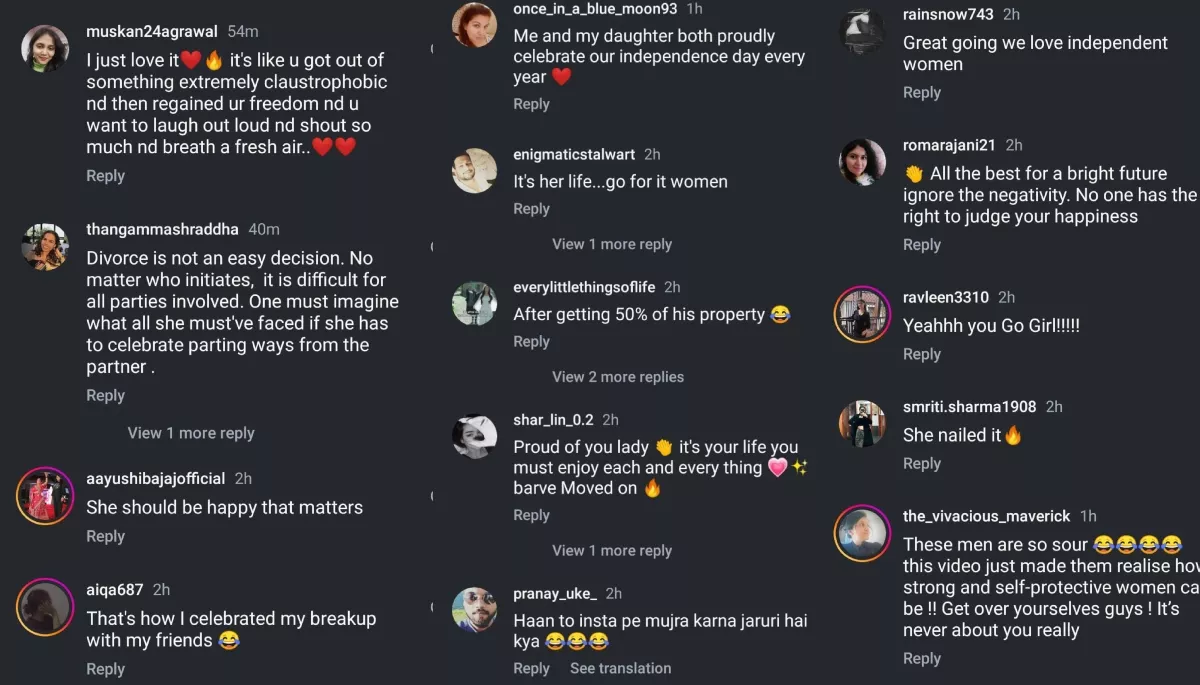Viewport: 1200px width, 685px height.
Task: Expand 'View 1 more reply' under thangammashraddha
Action: (191, 433)
